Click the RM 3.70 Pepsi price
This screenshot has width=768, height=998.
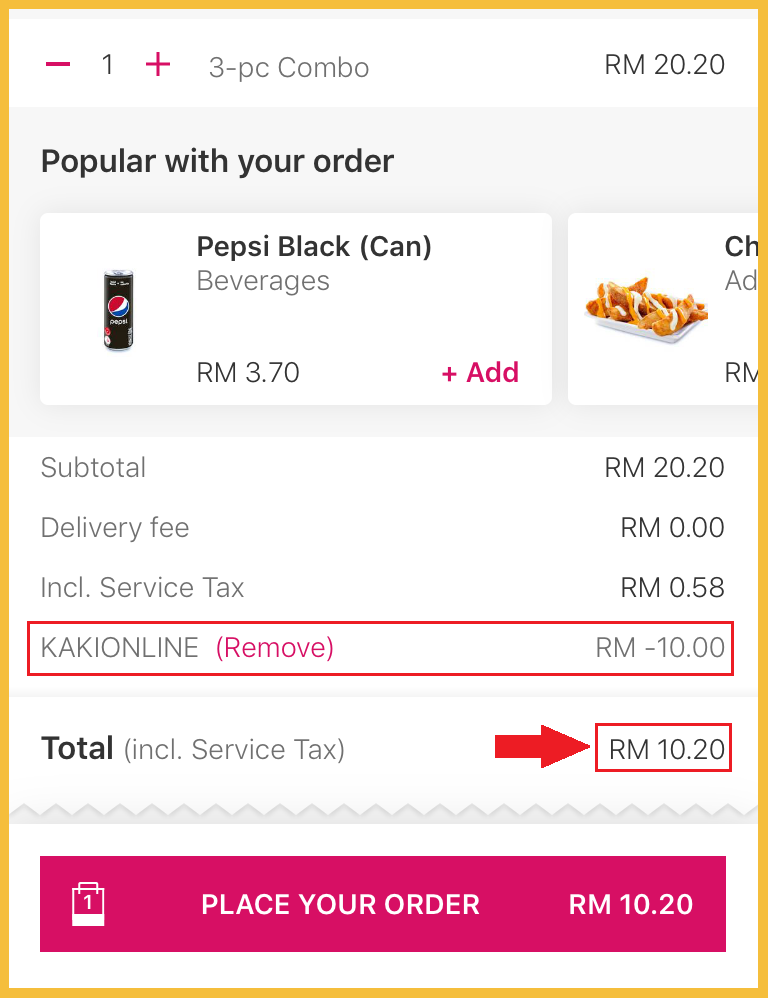248,373
